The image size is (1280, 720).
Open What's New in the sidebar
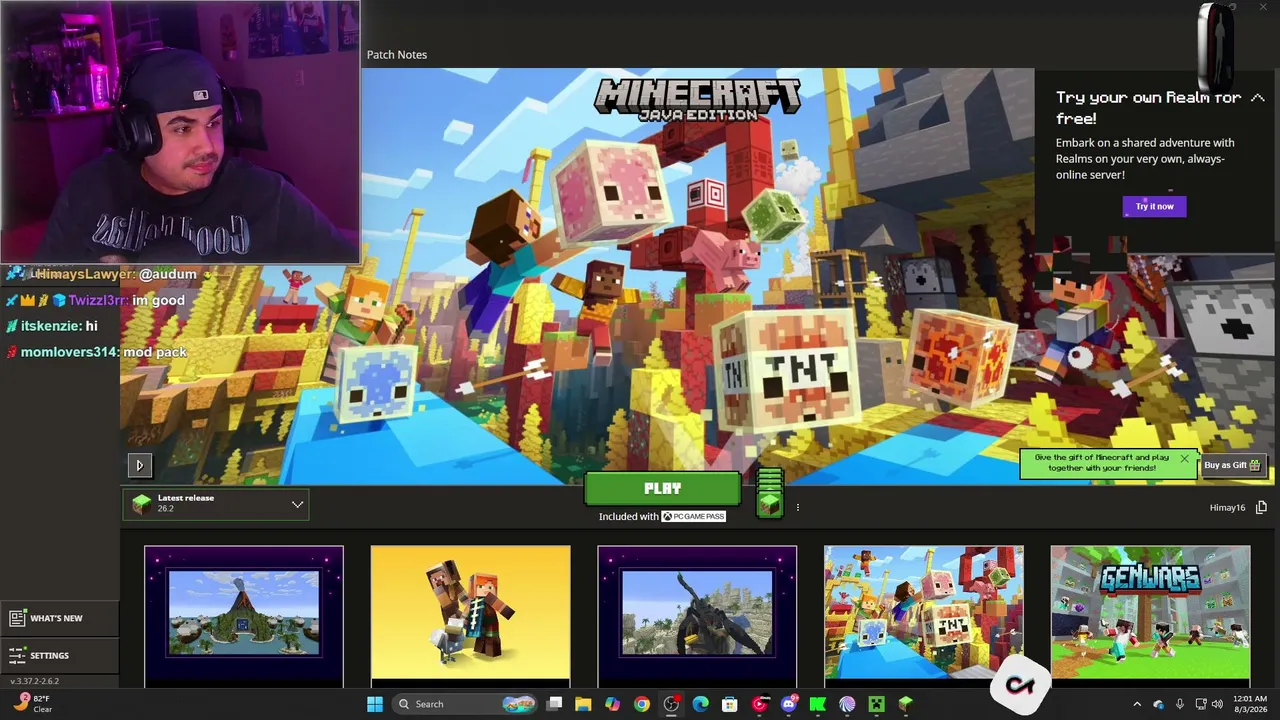(59, 618)
